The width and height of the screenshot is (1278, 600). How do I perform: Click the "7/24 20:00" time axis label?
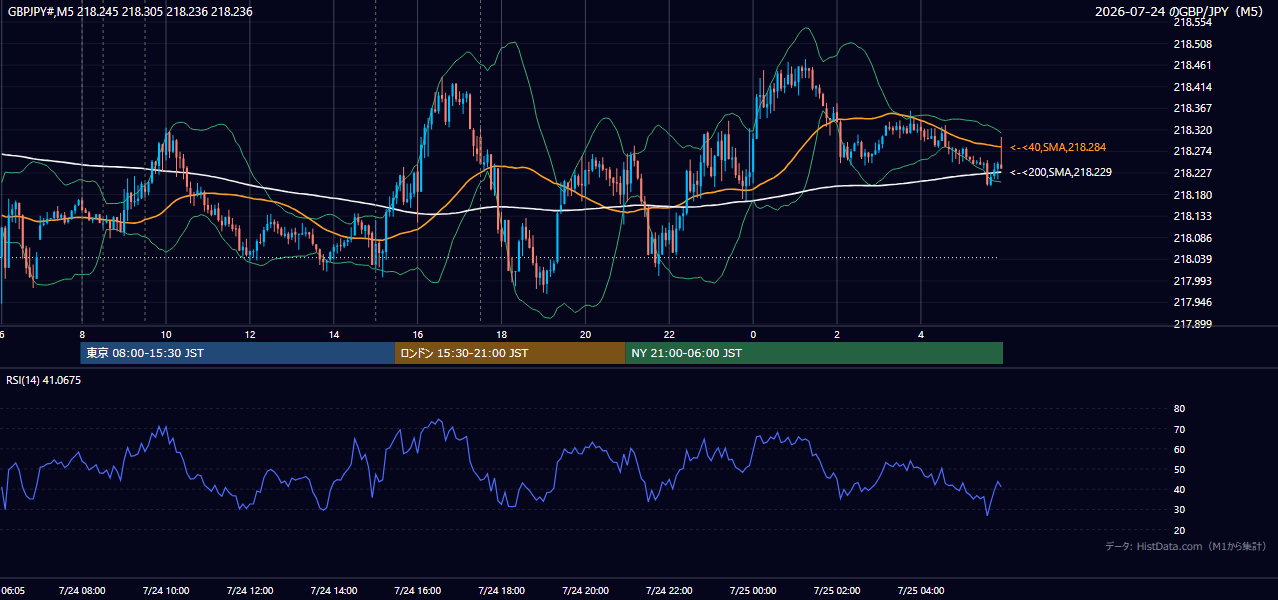(x=586, y=590)
